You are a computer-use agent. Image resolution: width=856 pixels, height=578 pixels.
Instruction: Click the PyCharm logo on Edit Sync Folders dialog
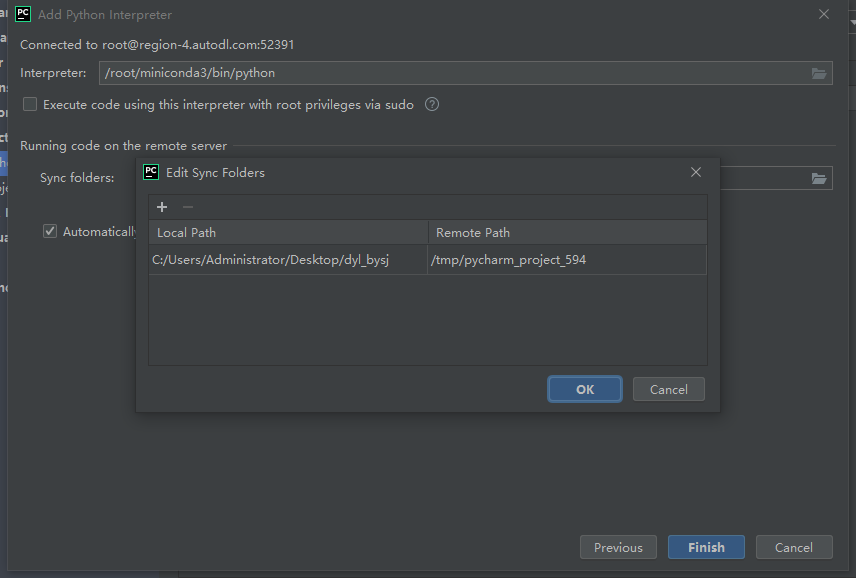coord(151,171)
